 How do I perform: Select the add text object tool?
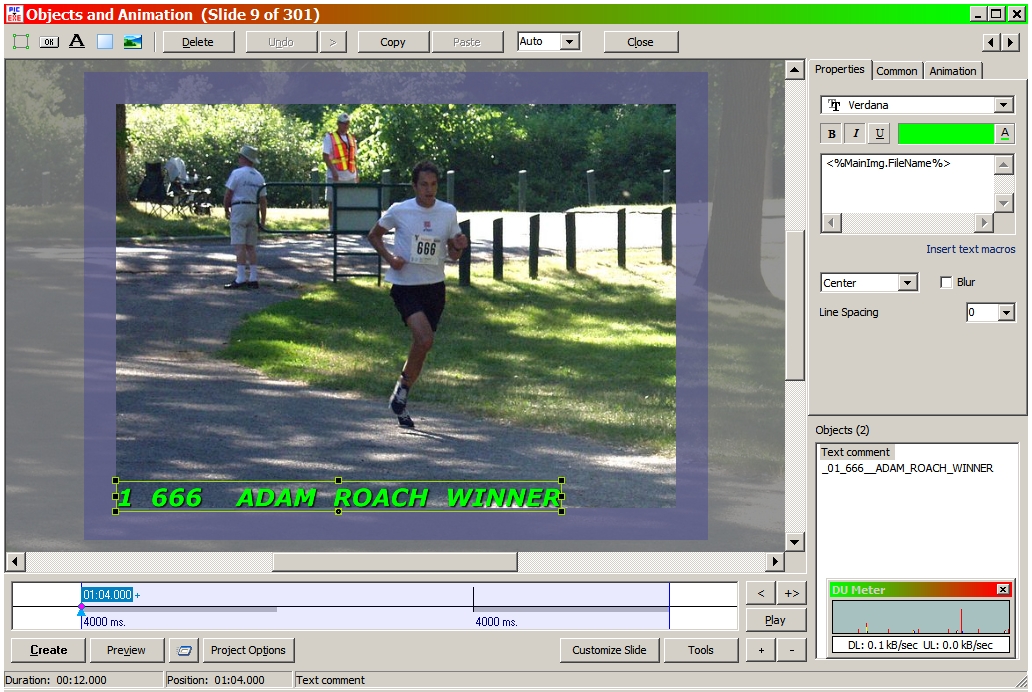click(77, 42)
